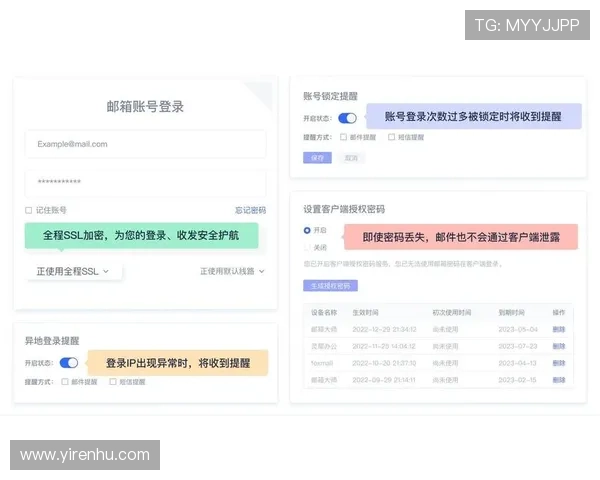
Task: Click the 2023-07-23 expiry date cell
Action: coord(518,346)
